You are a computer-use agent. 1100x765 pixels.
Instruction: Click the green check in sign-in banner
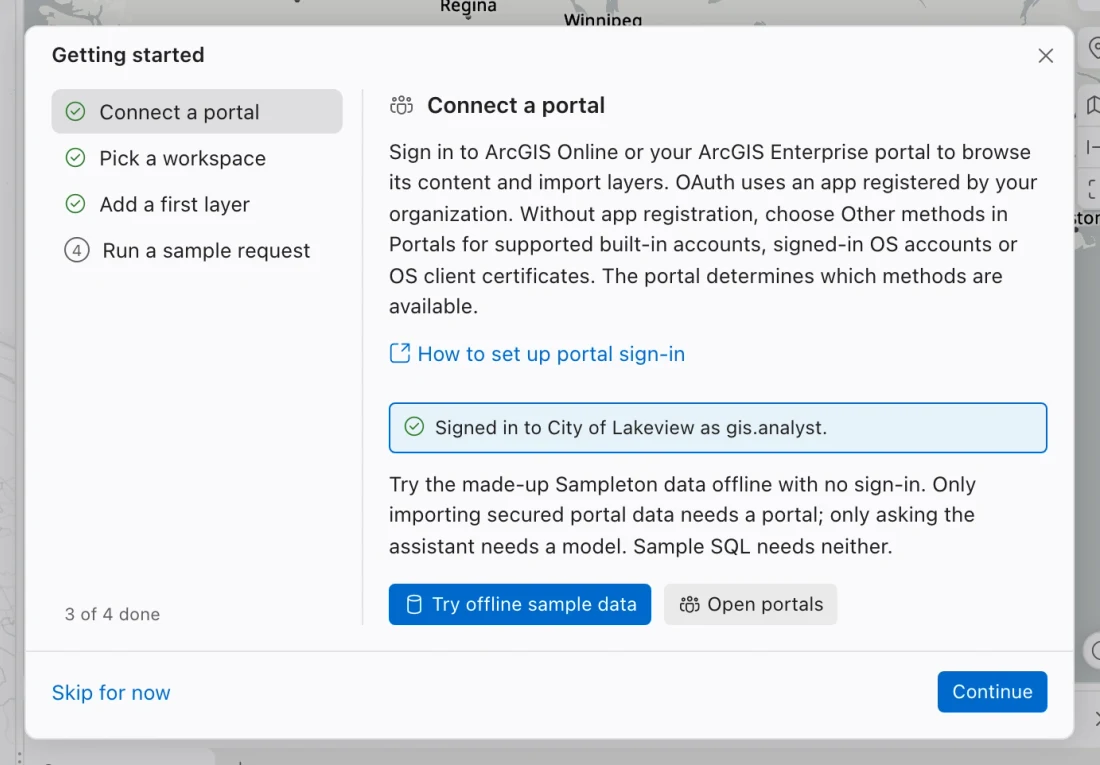point(414,427)
